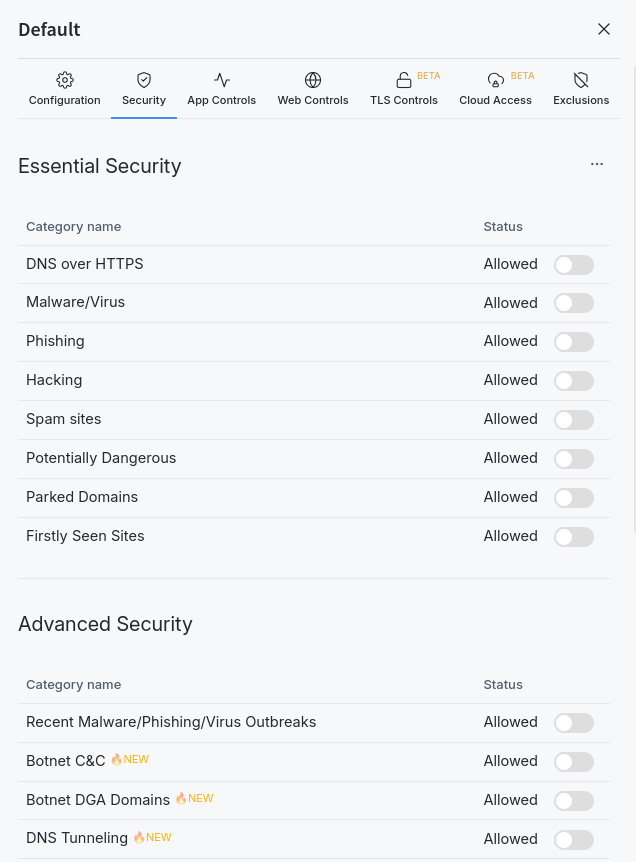The height and width of the screenshot is (862, 636).
Task: Toggle Parked Domains switch
Action: pyautogui.click(x=574, y=498)
